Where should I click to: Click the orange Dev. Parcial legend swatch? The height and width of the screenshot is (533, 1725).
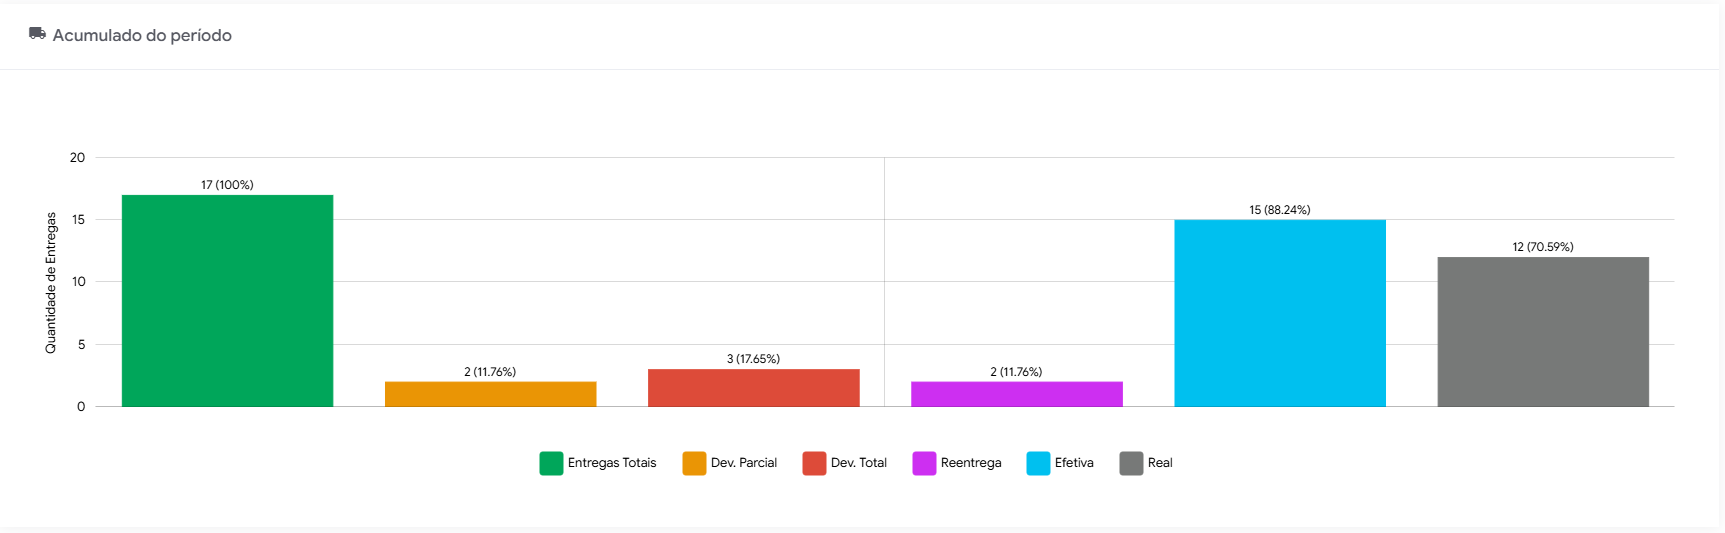click(x=694, y=463)
